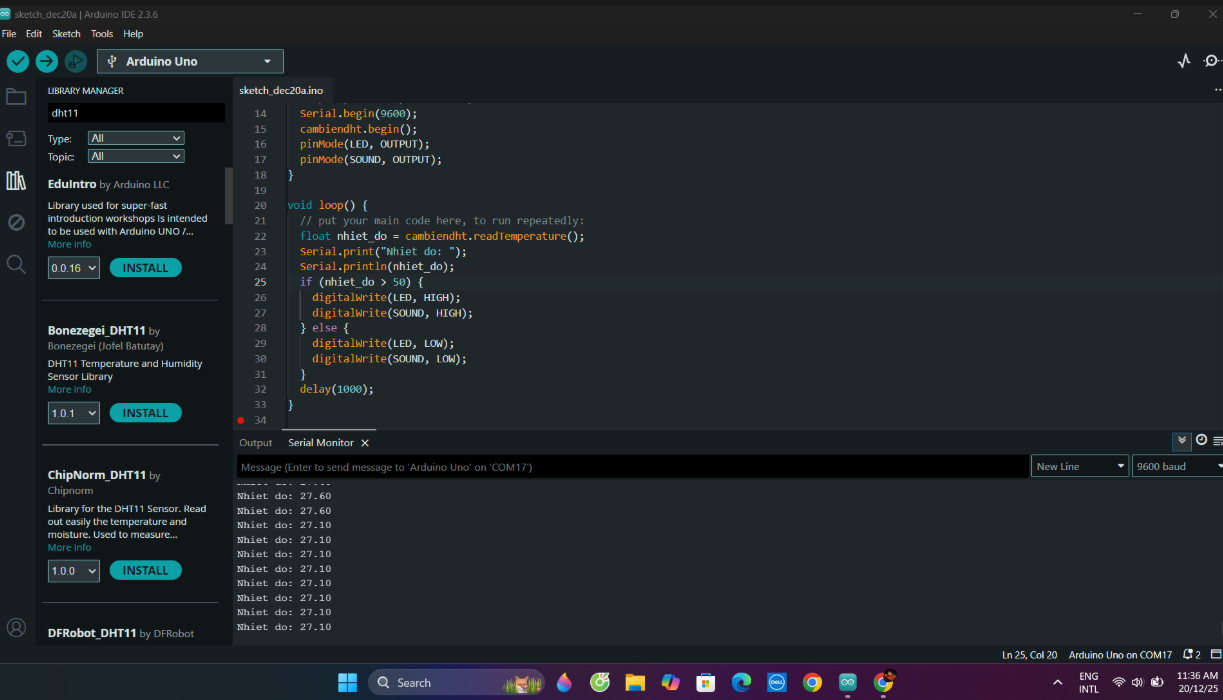This screenshot has height=700, width=1223.
Task: Open the Search panel in the sidebar
Action: 16,264
